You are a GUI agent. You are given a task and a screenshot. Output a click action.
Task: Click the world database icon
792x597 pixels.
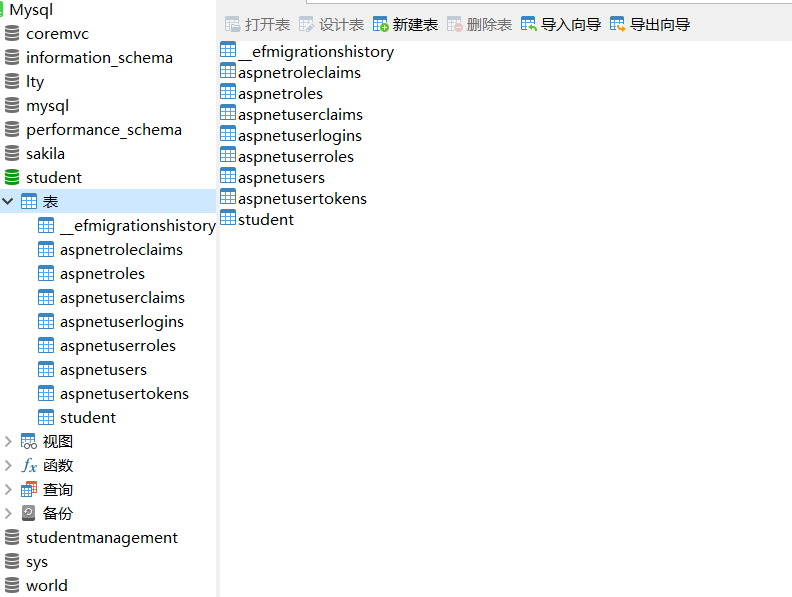(x=12, y=585)
